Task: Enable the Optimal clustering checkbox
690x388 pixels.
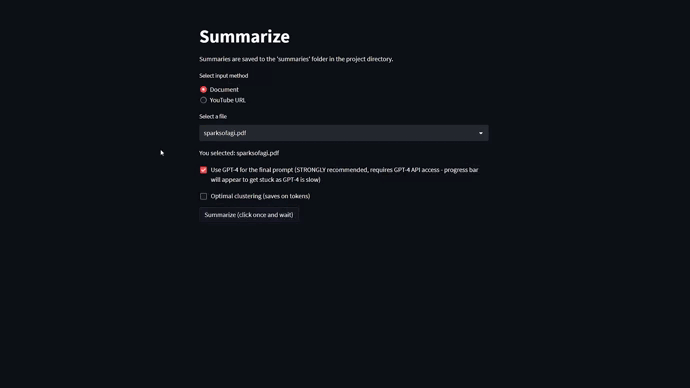Action: pyautogui.click(x=203, y=196)
